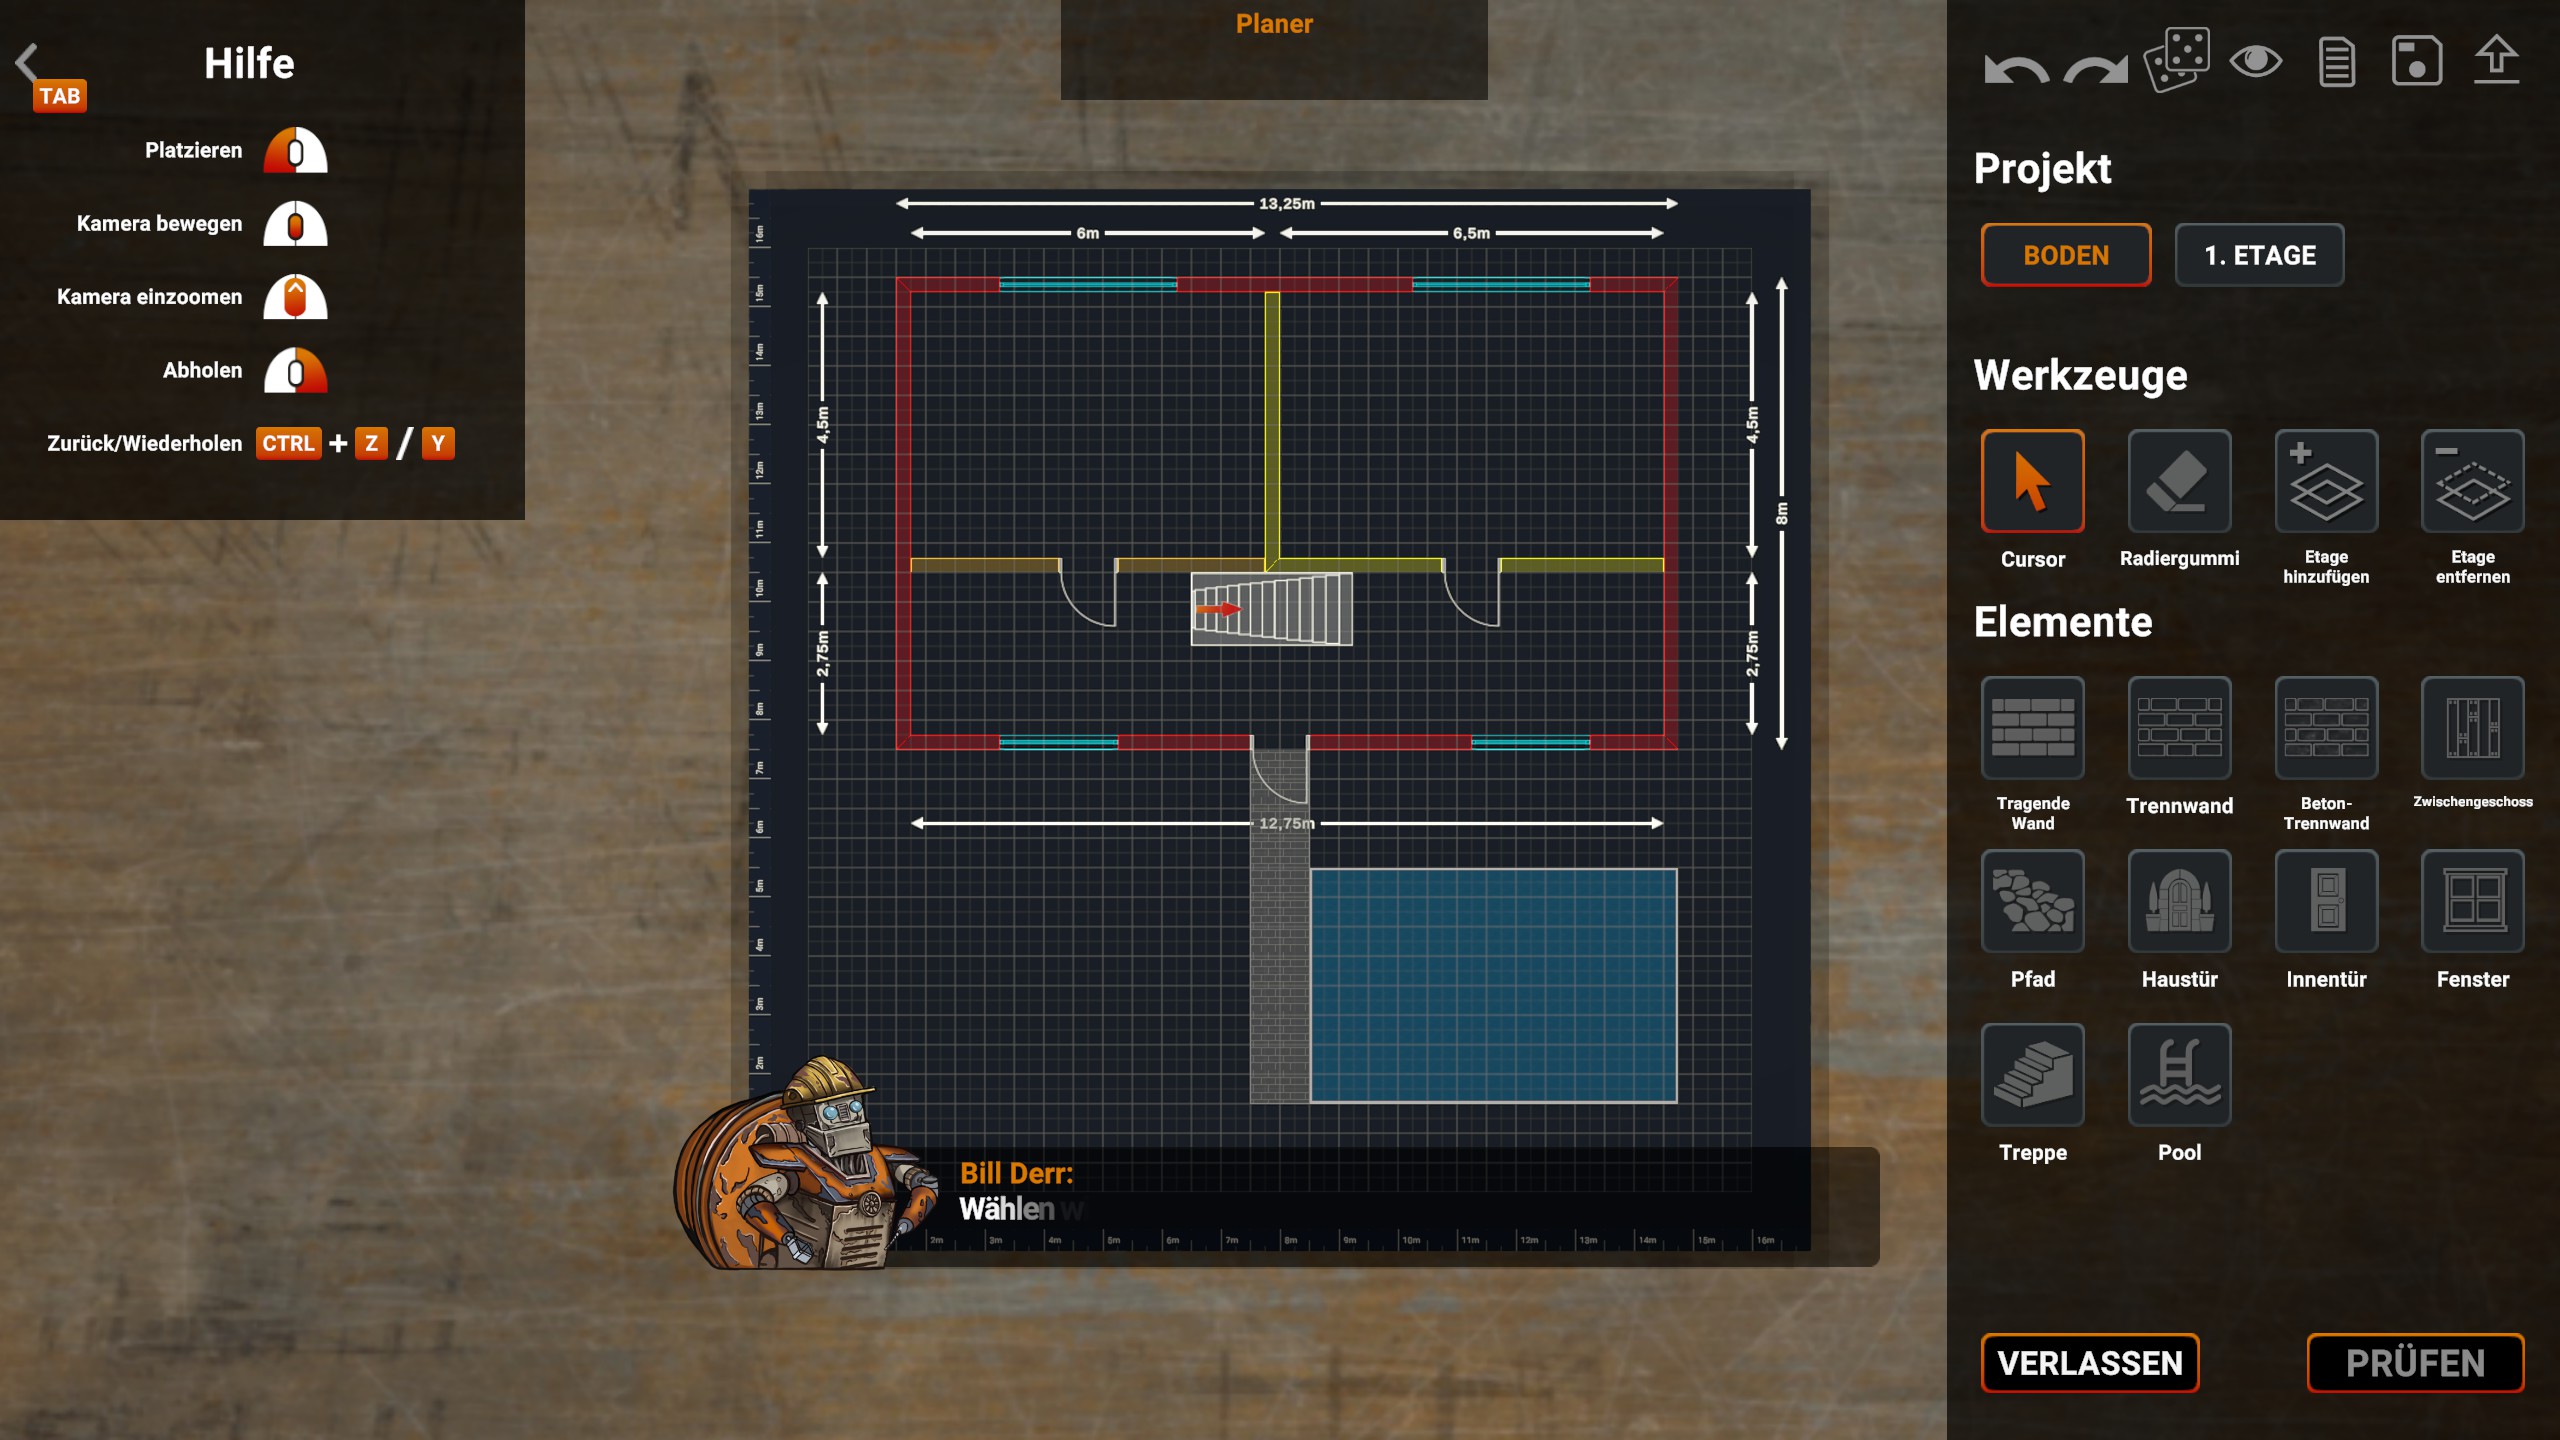Viewport: 2560px width, 1440px height.
Task: Open the document list icon
Action: coord(2336,62)
